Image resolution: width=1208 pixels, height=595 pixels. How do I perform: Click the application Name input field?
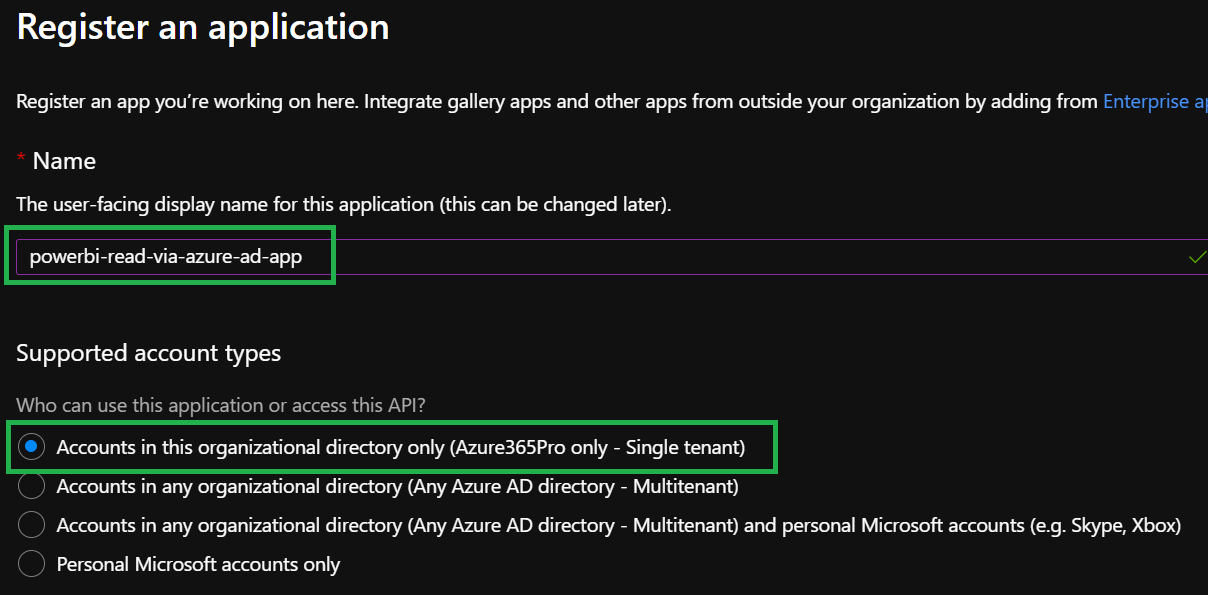point(612,257)
